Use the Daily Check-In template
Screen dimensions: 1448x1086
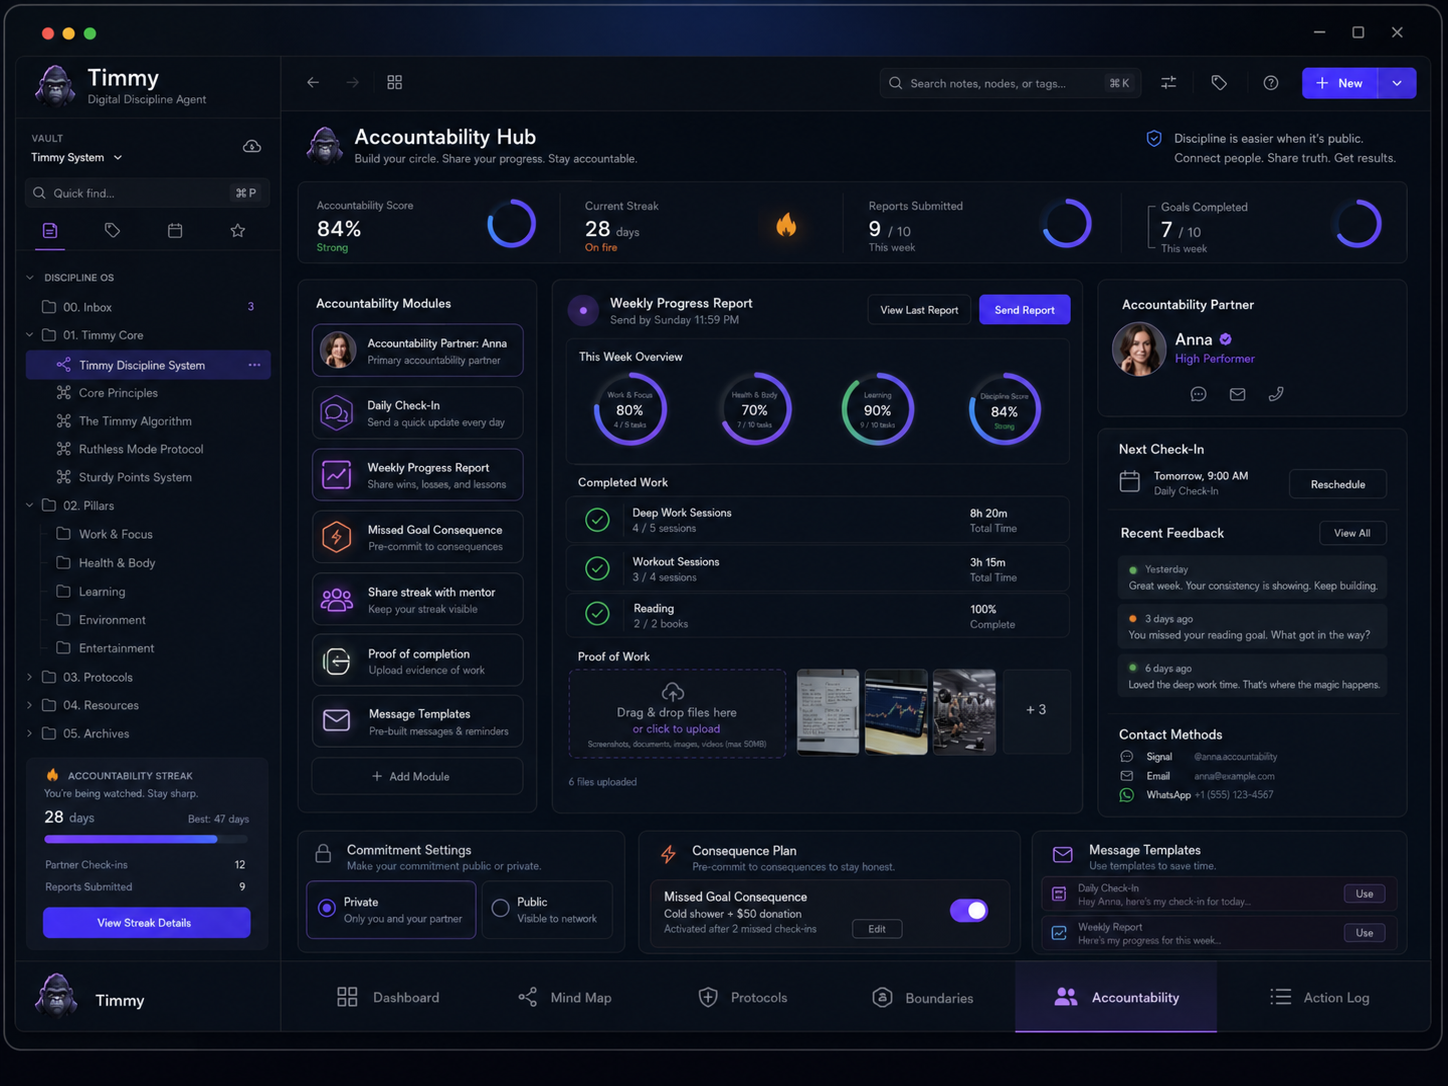1364,894
